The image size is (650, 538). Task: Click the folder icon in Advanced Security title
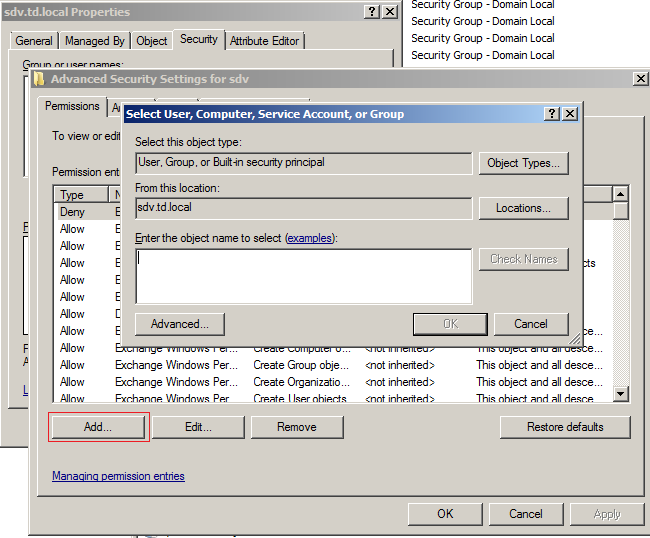coord(39,78)
